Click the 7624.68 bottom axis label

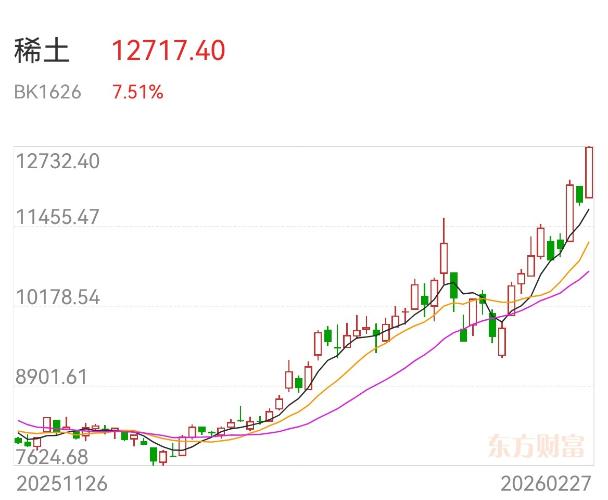pos(52,457)
